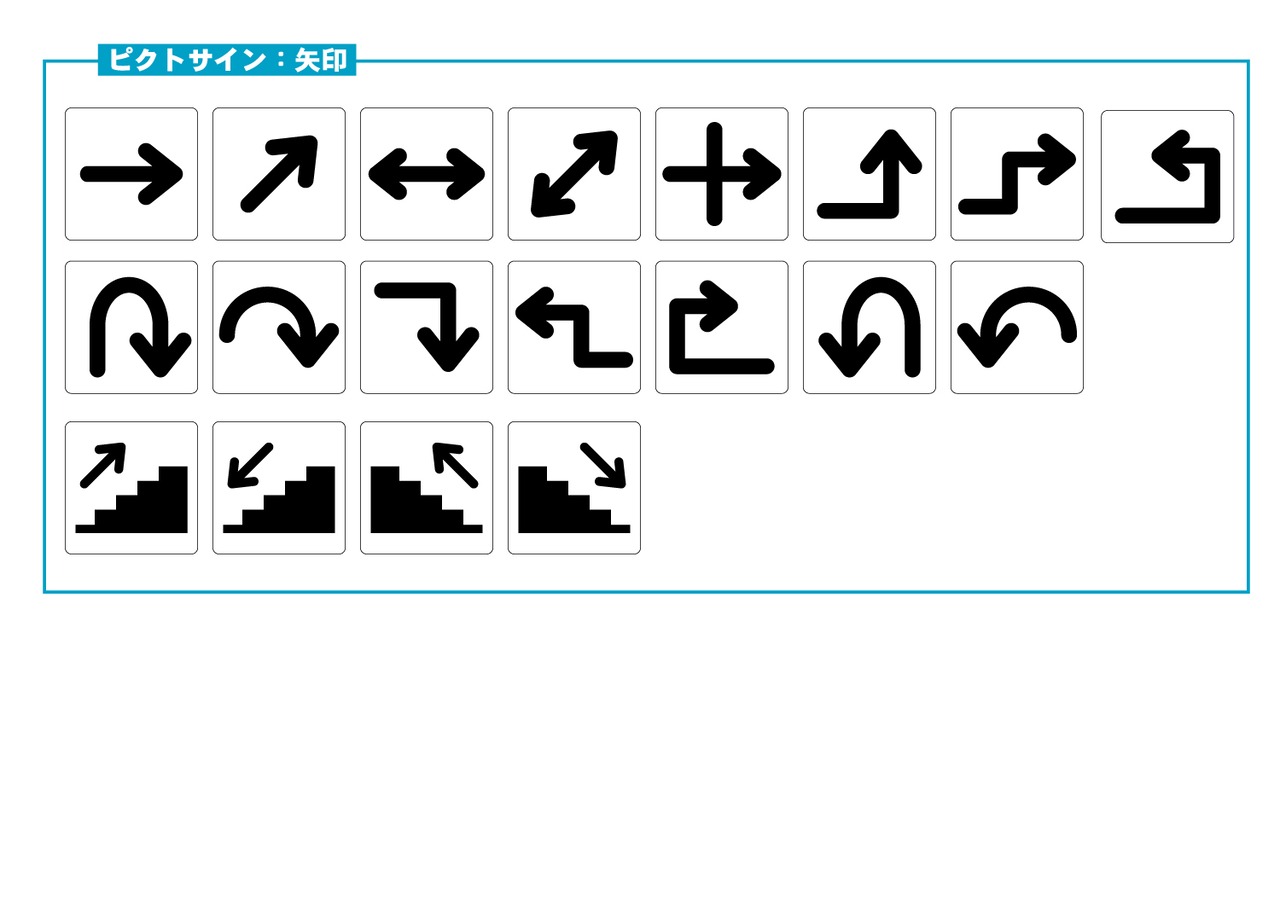Click the ピクトサイン：矢印 header label
1280x905 pixels.
227,60
